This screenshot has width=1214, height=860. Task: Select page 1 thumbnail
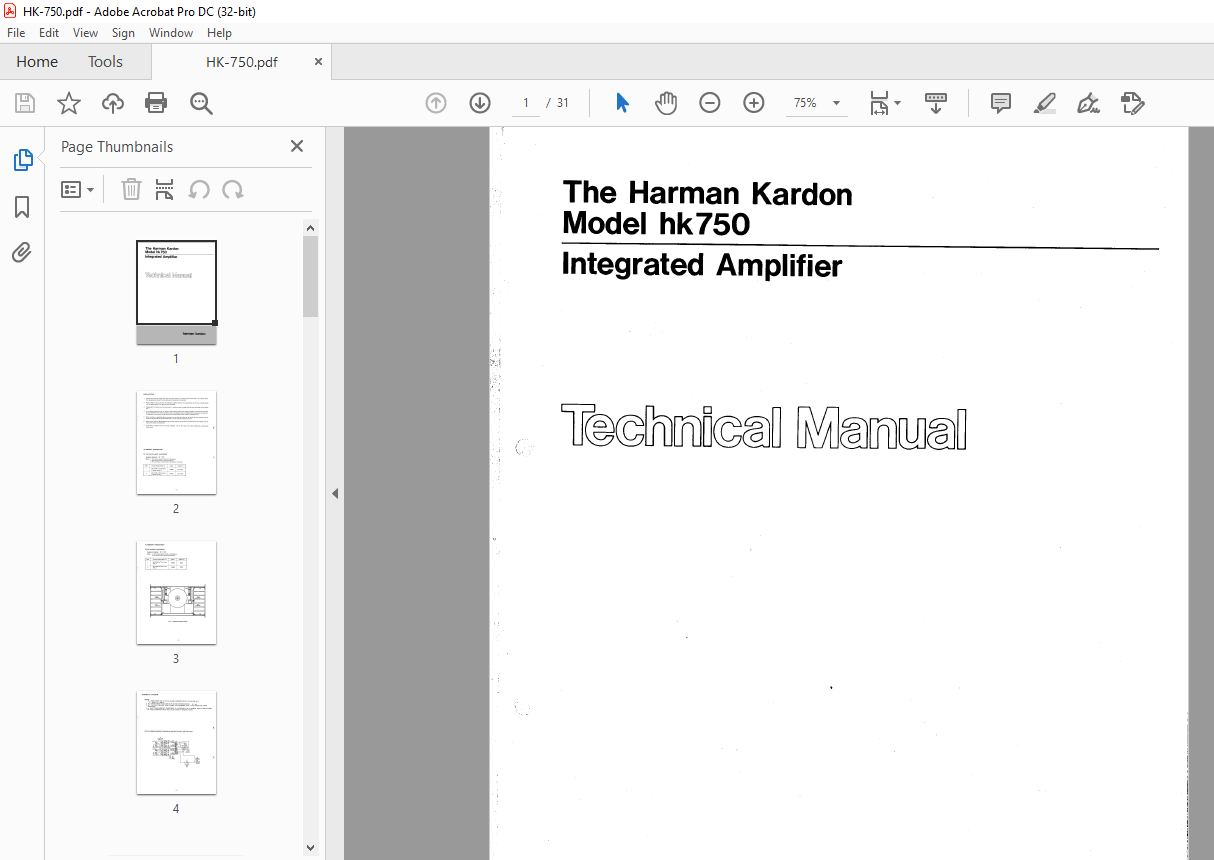coord(176,292)
